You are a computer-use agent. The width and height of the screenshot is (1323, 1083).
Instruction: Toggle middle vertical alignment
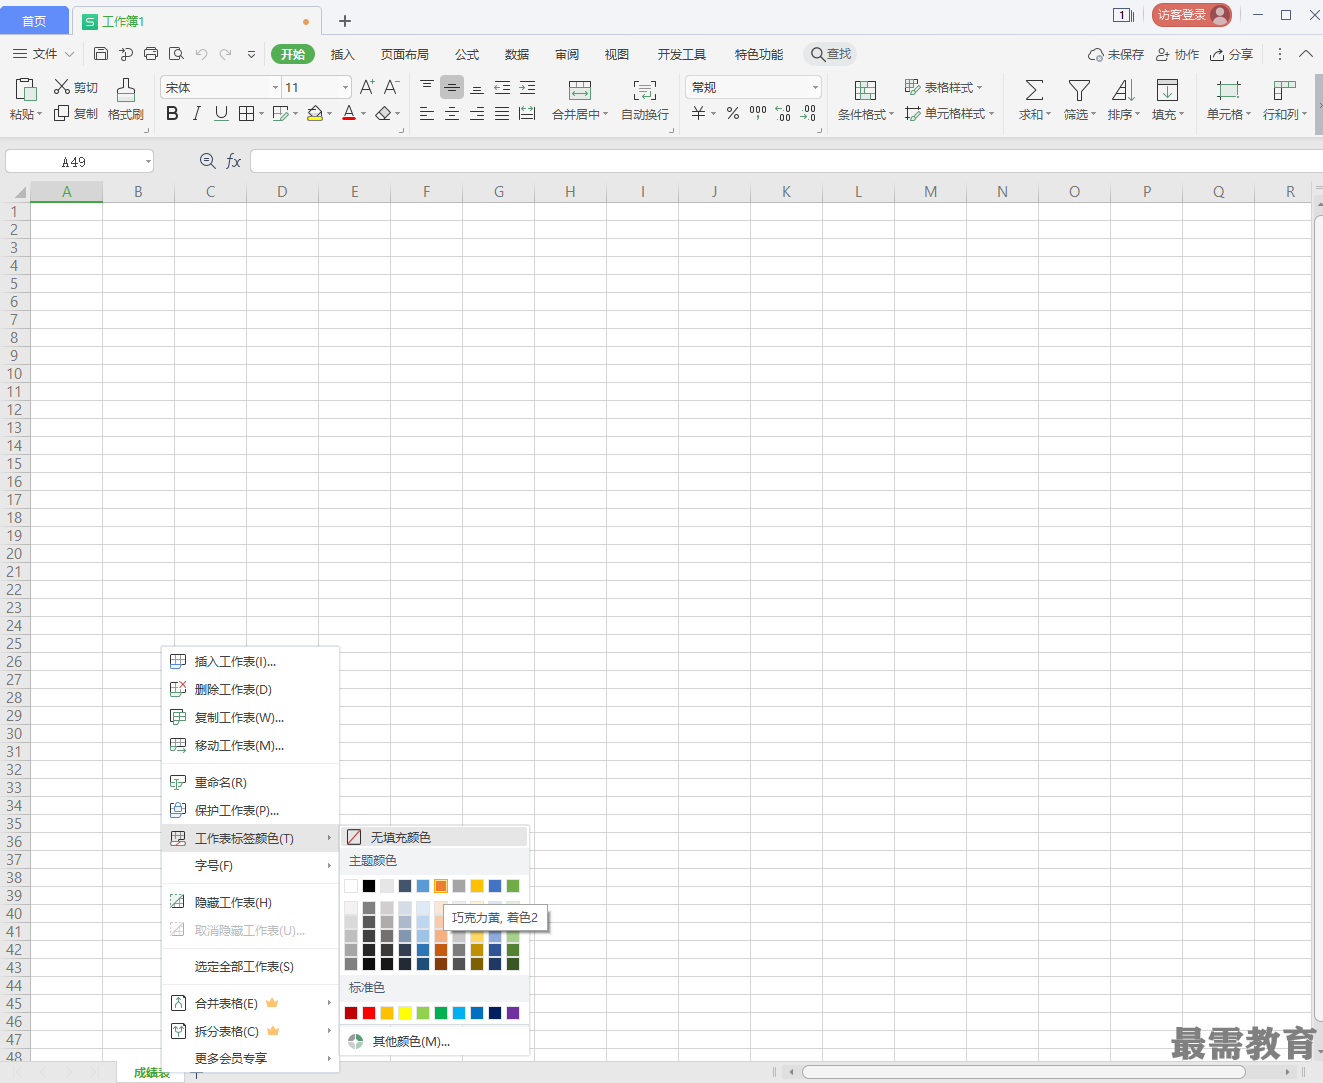click(452, 87)
